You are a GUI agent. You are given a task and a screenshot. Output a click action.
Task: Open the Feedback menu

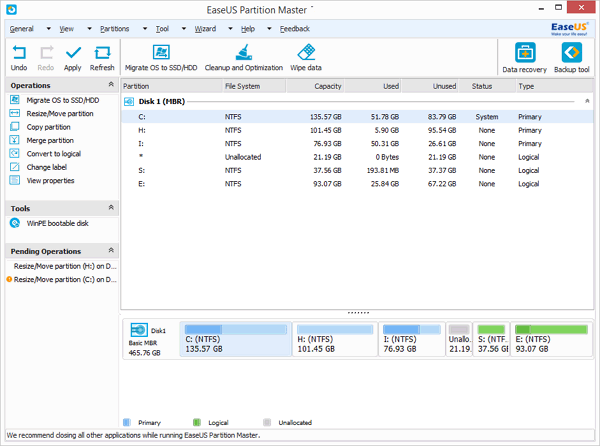(295, 29)
